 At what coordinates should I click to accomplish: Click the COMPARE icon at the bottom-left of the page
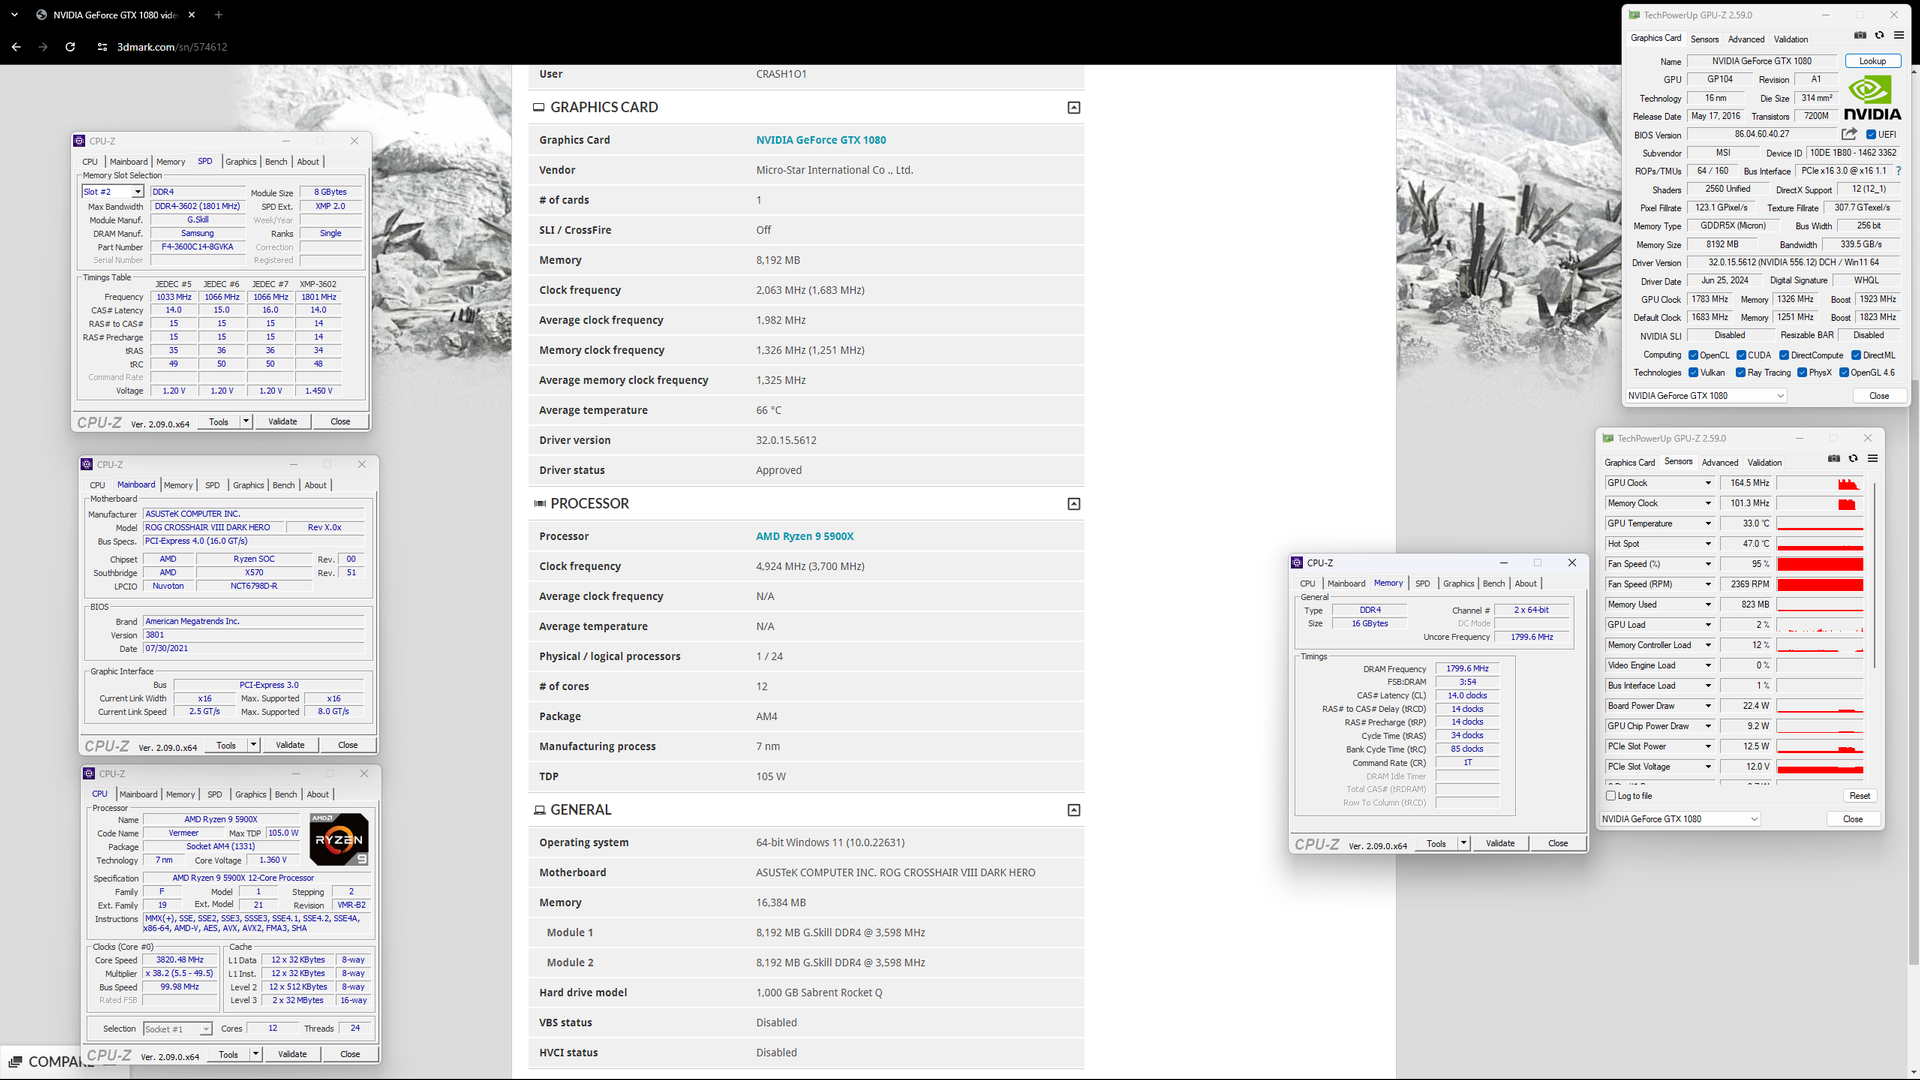tap(15, 1062)
